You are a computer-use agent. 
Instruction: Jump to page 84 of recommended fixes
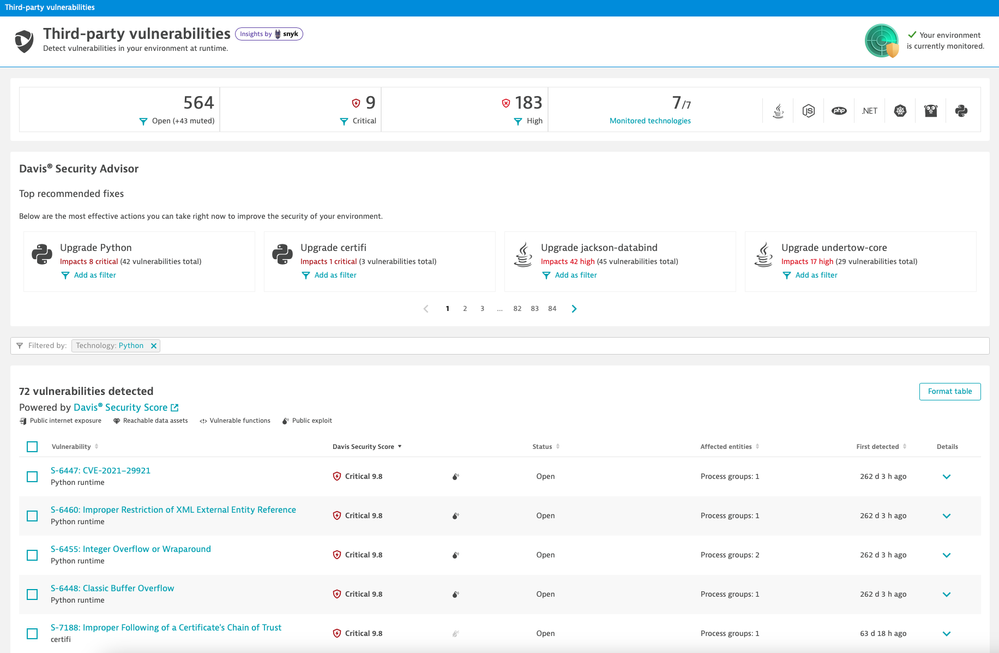552,309
